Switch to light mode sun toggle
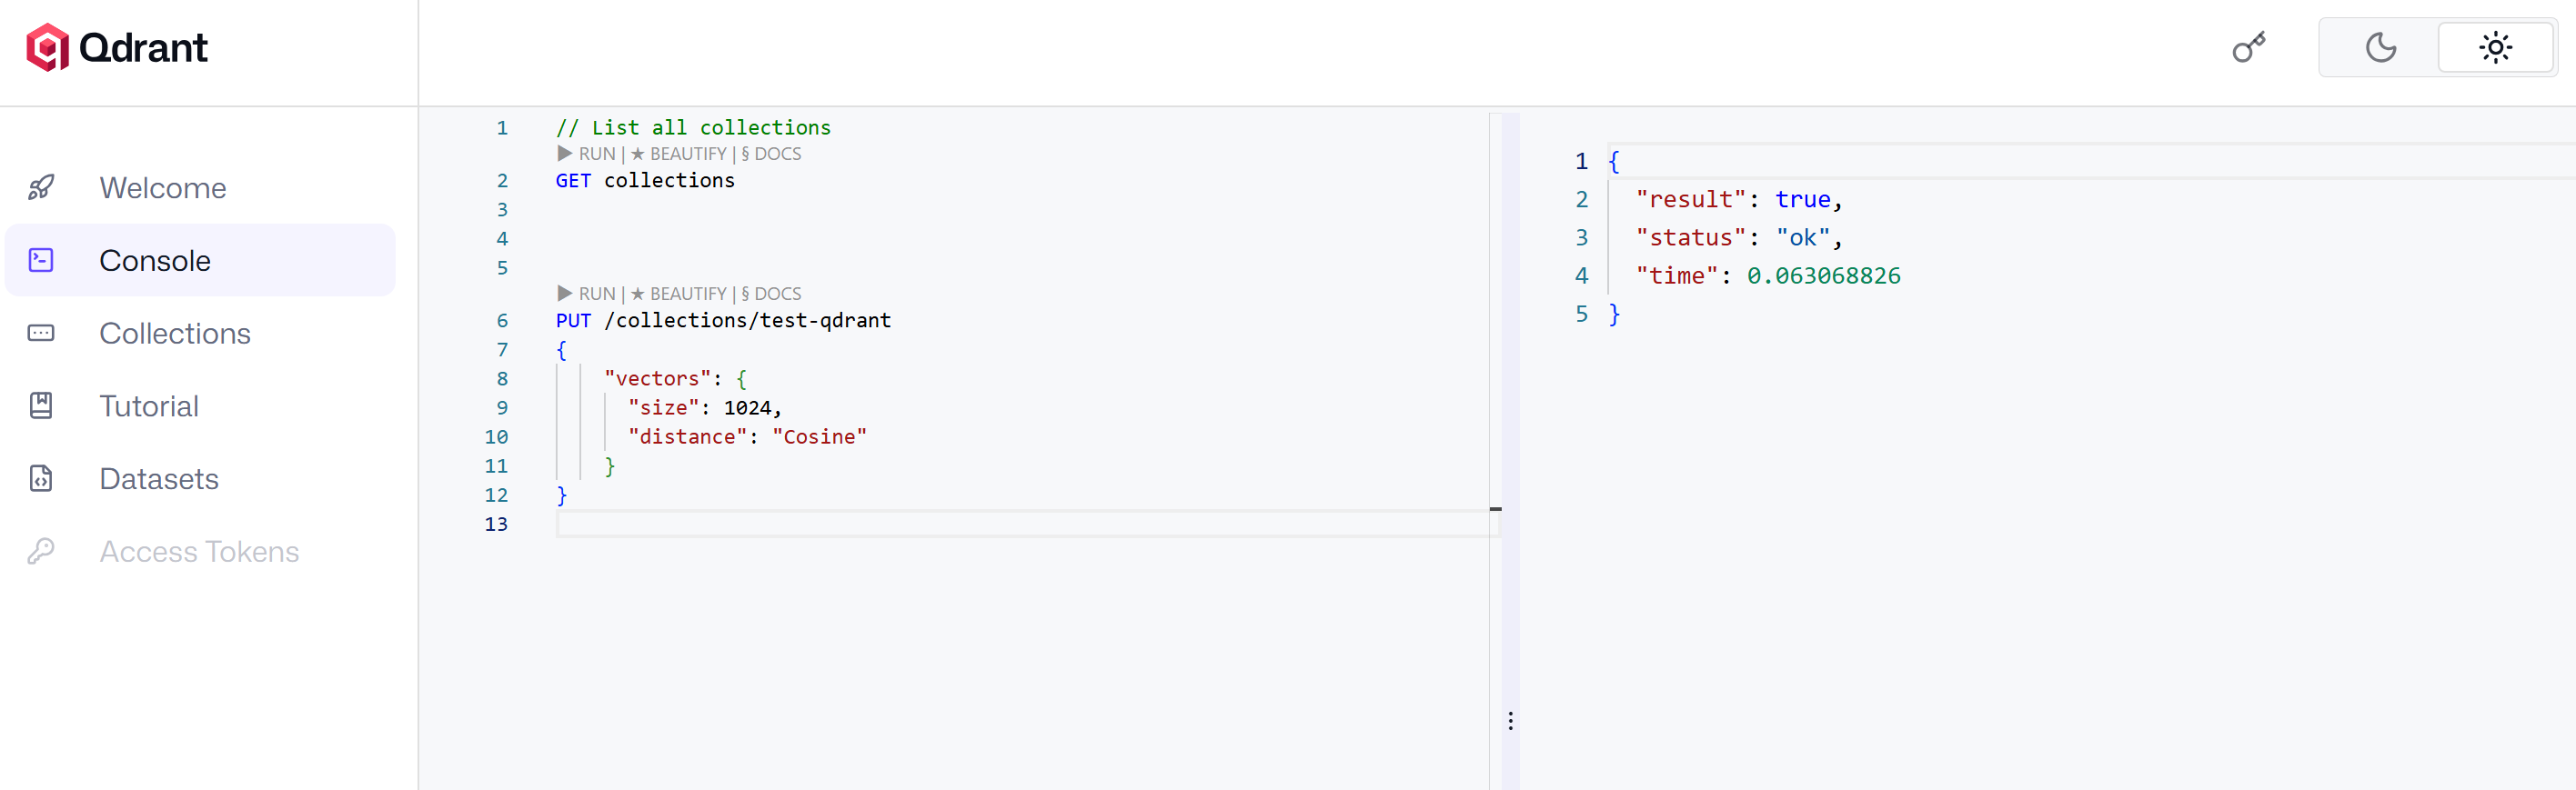The width and height of the screenshot is (2576, 790). [x=2495, y=48]
